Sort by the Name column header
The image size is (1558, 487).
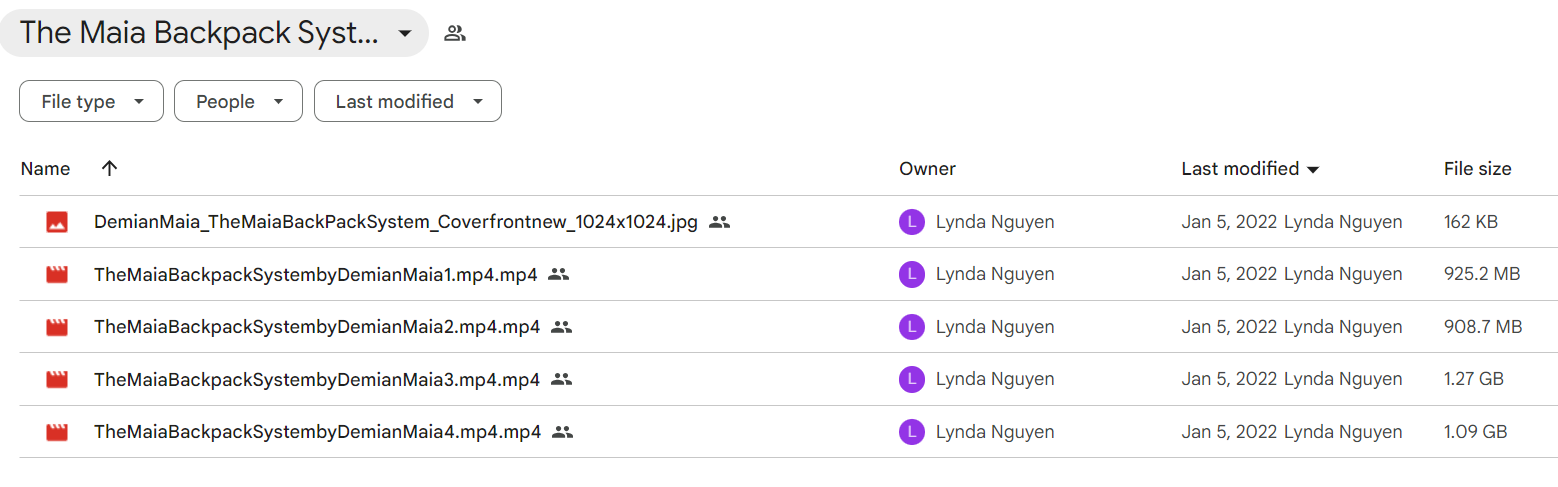click(45, 169)
